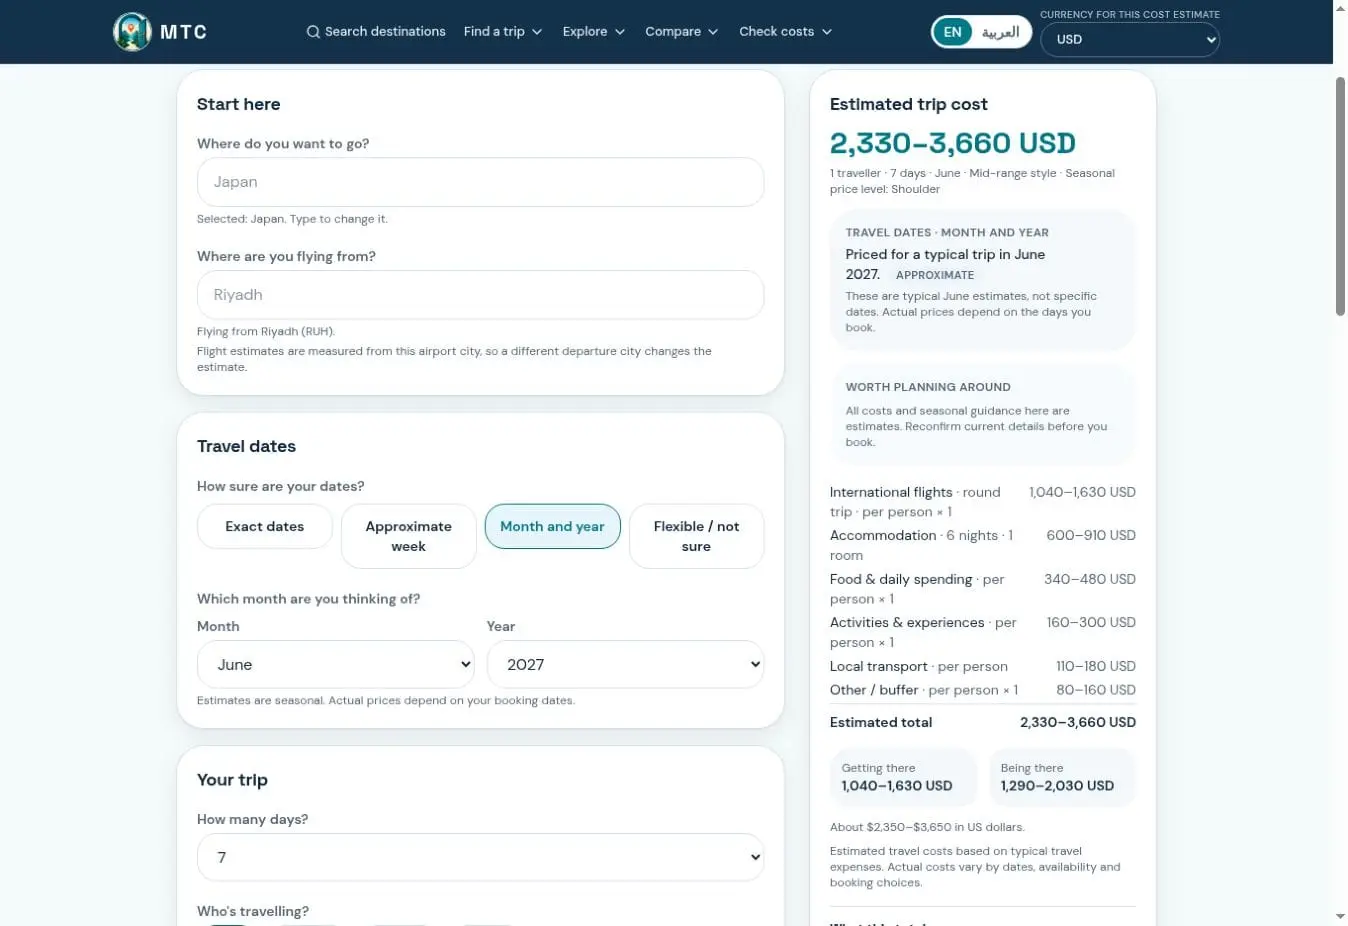Select Month and year option
The image size is (1348, 926).
[553, 527]
